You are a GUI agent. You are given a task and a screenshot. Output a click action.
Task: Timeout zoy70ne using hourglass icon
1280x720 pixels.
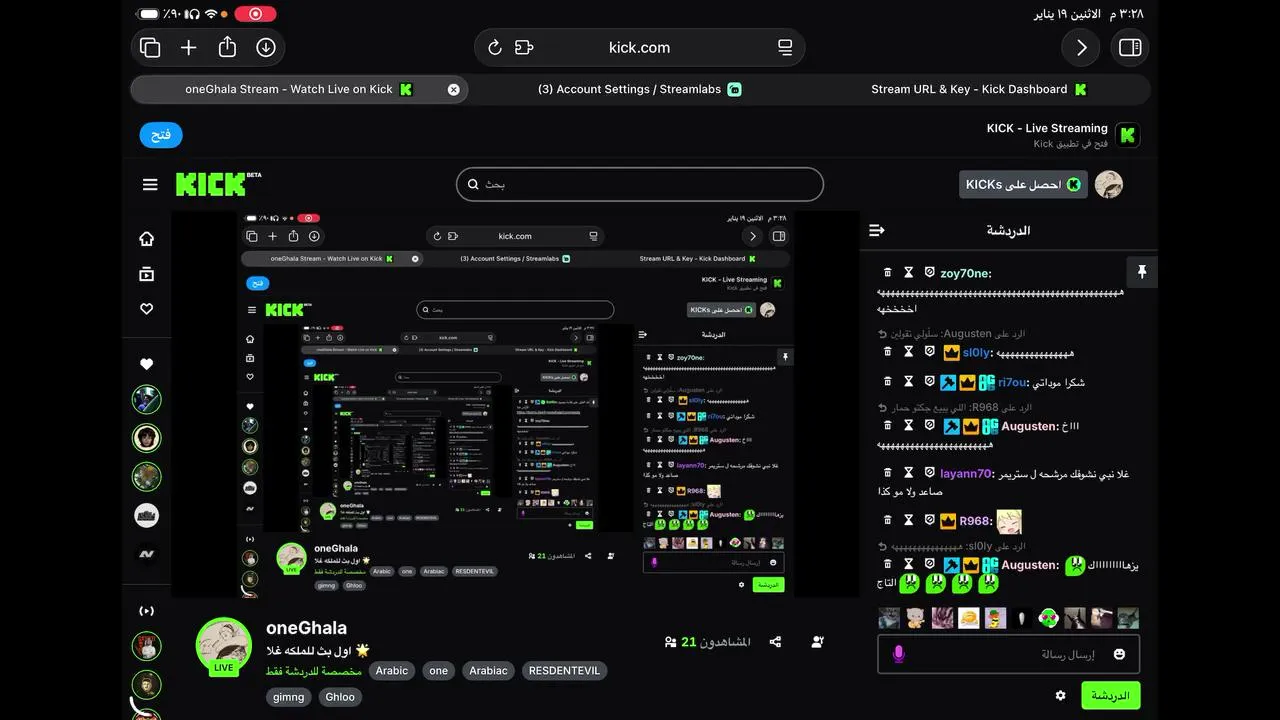(x=909, y=272)
